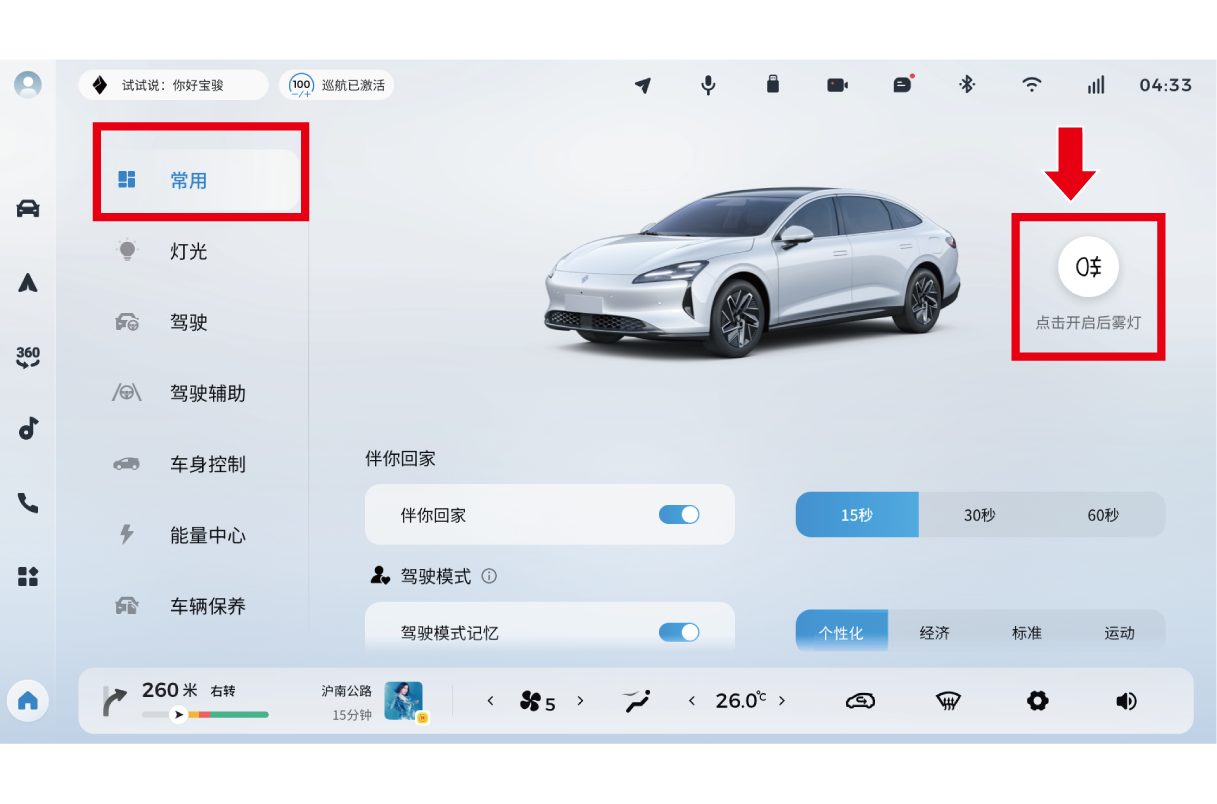Screen dimensions: 1217x804
Task: Tap the 沪南公路 road name
Action: tap(346, 691)
